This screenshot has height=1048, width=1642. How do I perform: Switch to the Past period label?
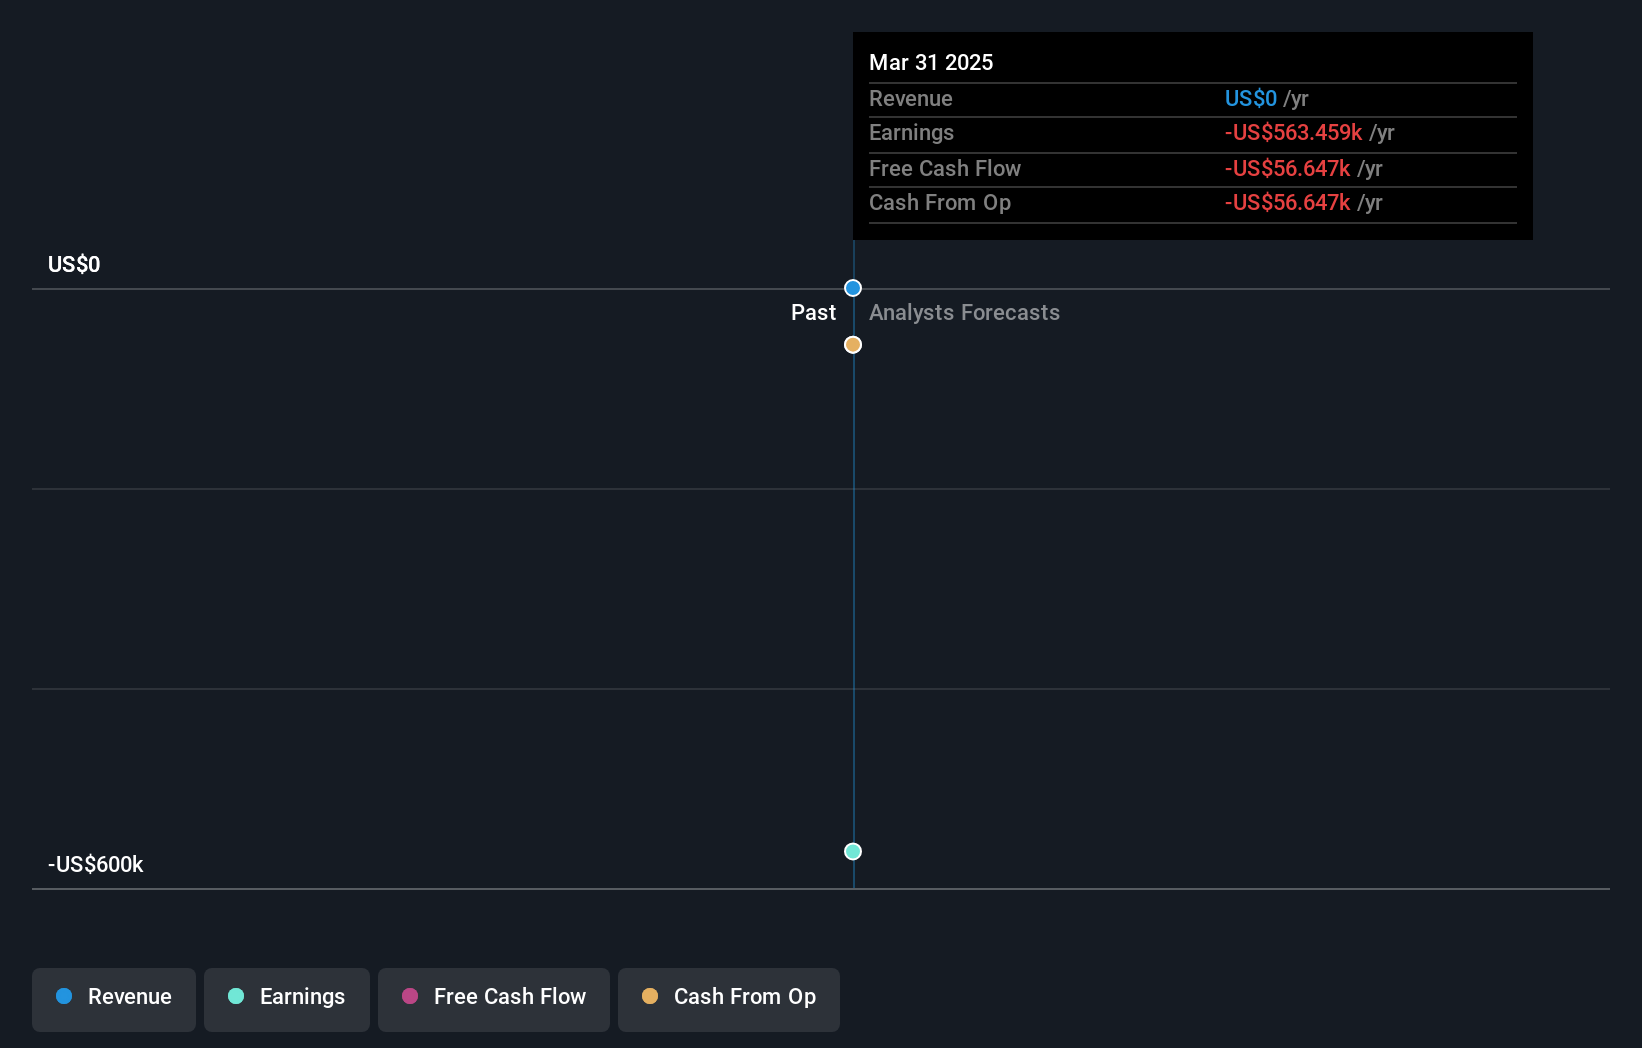coord(813,312)
